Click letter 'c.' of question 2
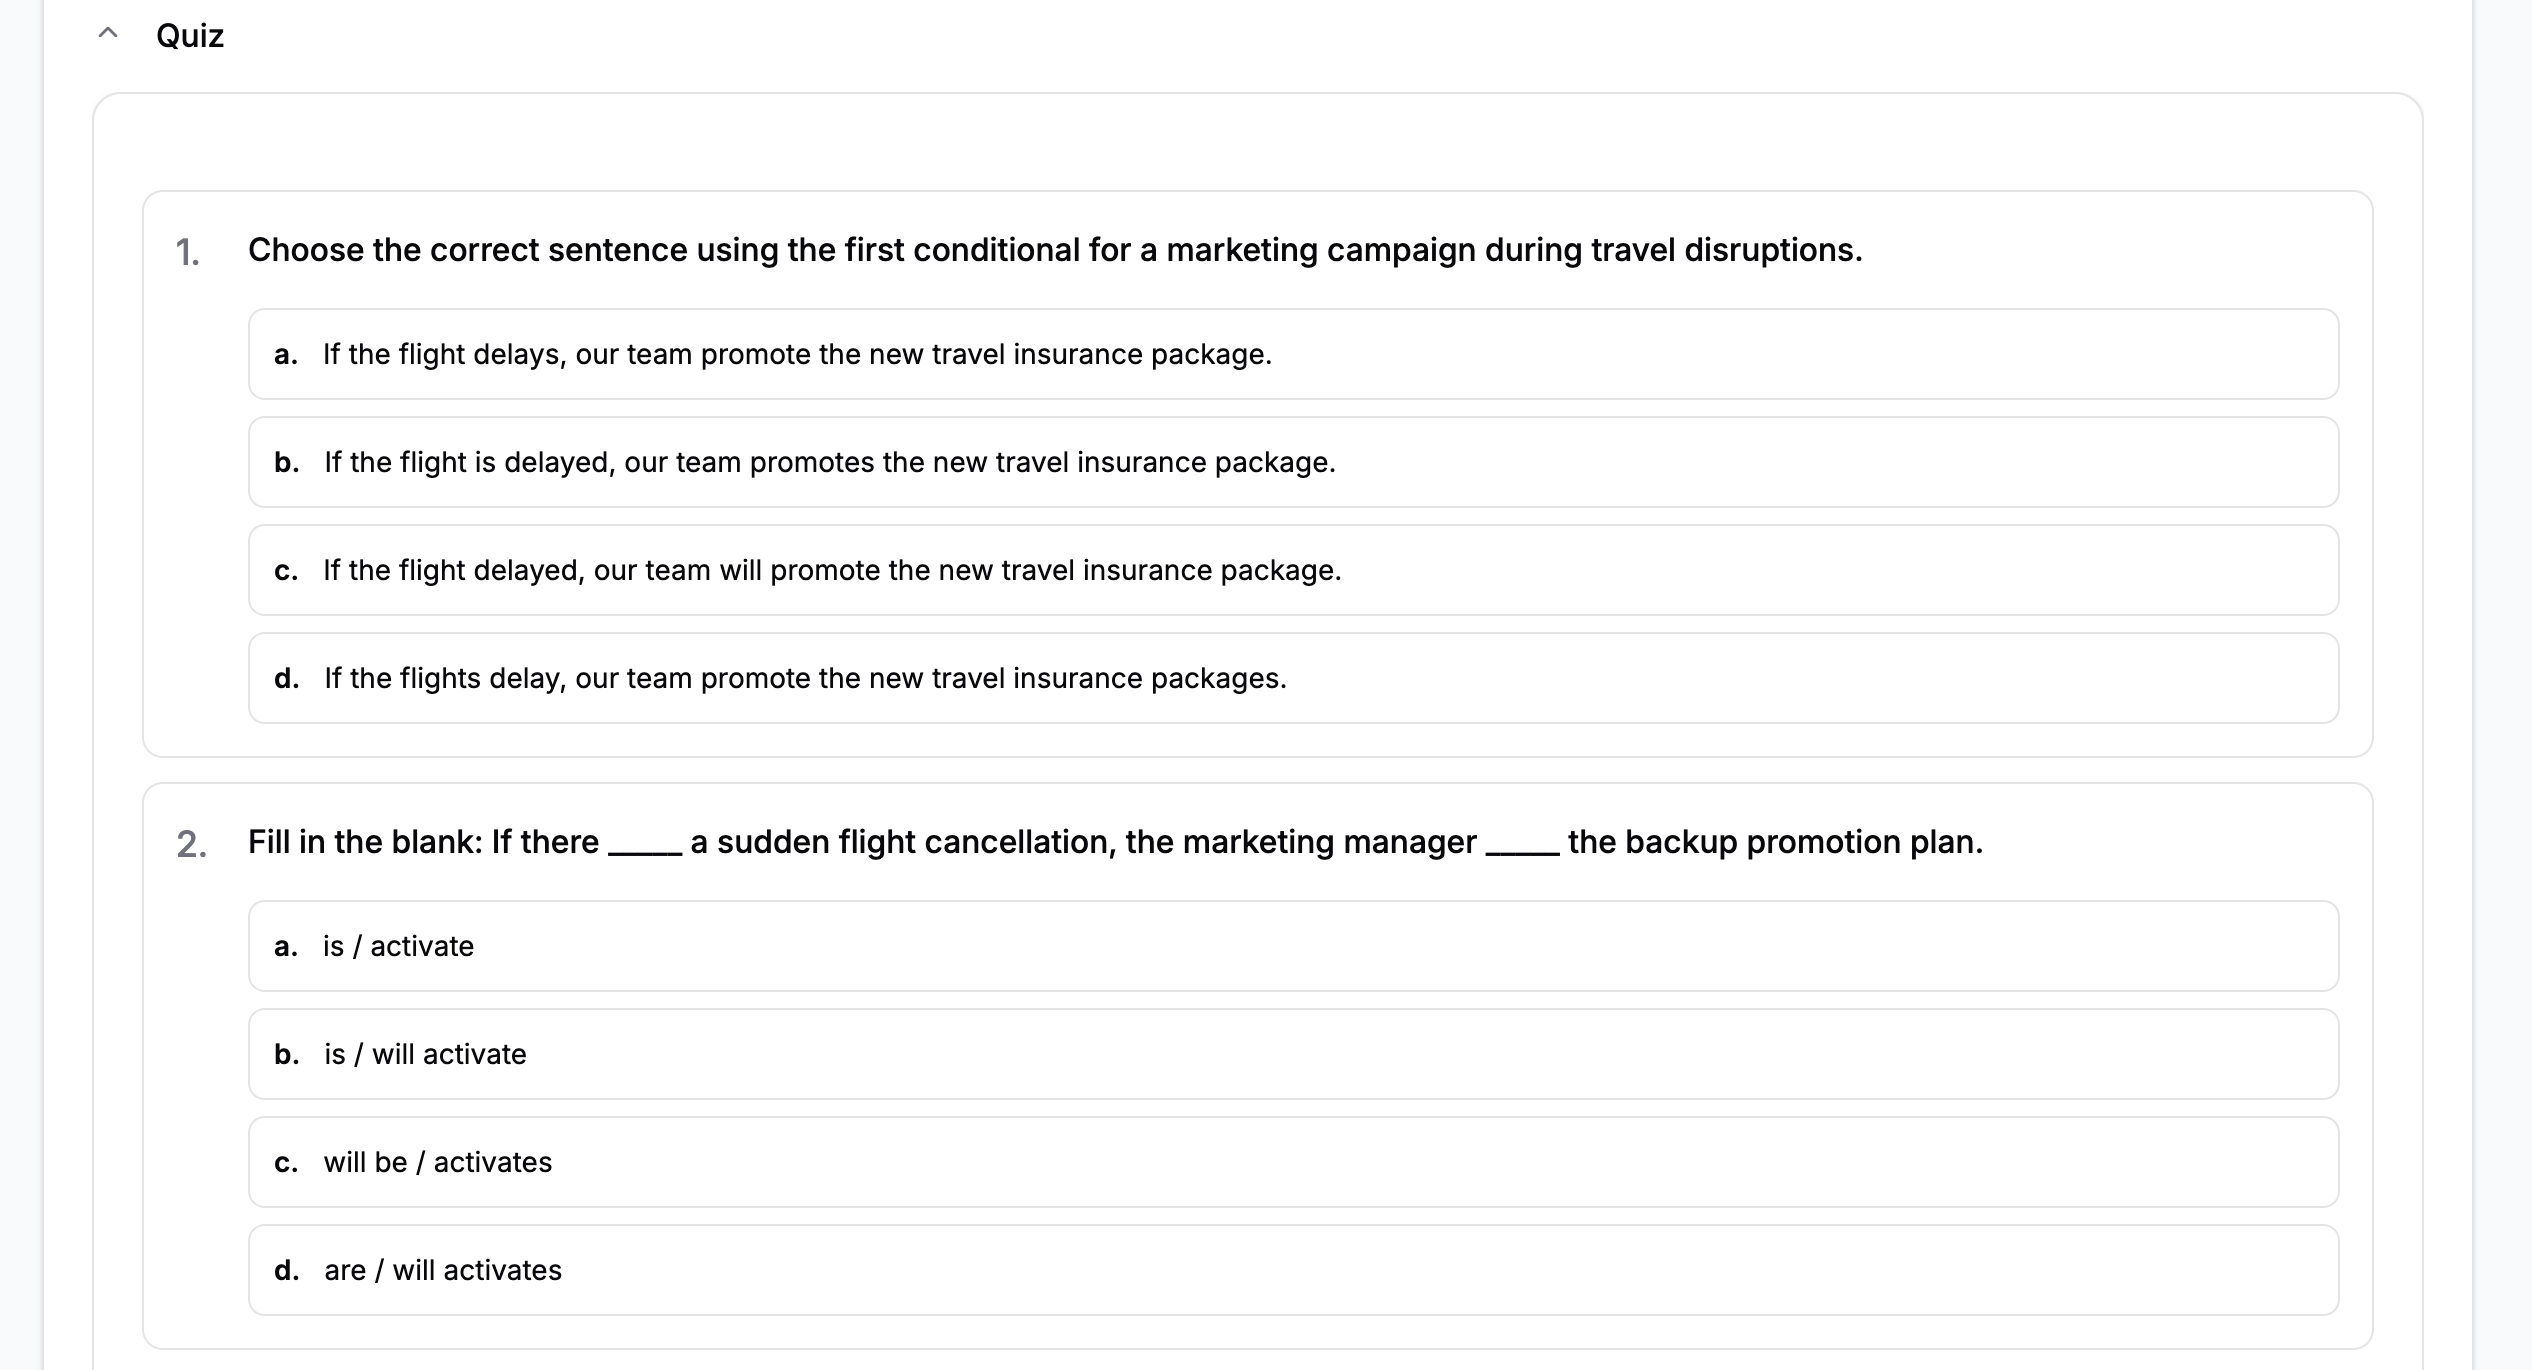 [286, 1162]
